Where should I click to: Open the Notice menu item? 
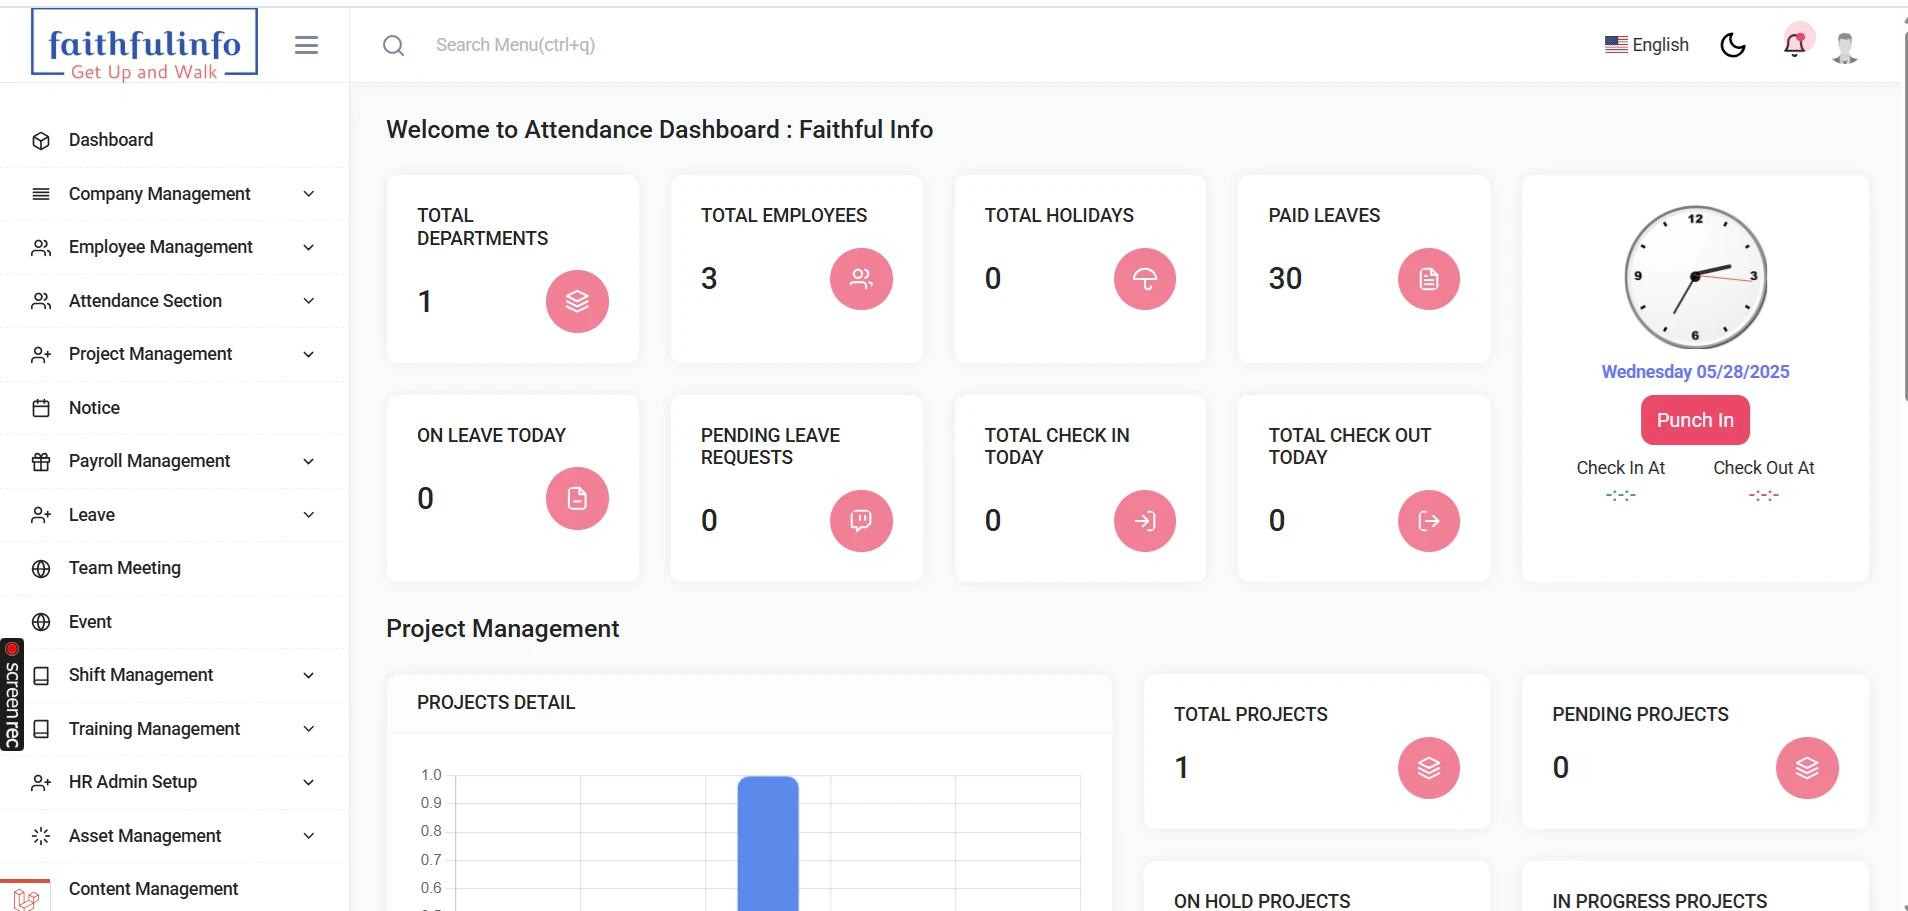(x=94, y=408)
